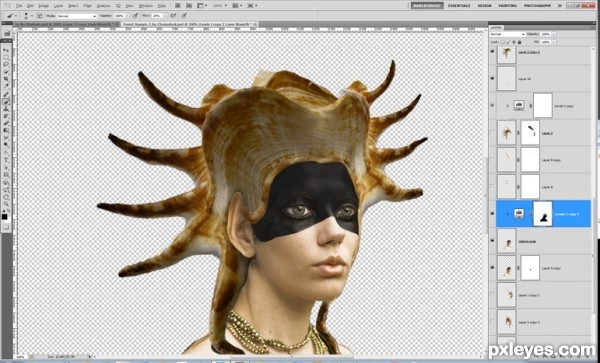Open the Image menu

coord(43,6)
